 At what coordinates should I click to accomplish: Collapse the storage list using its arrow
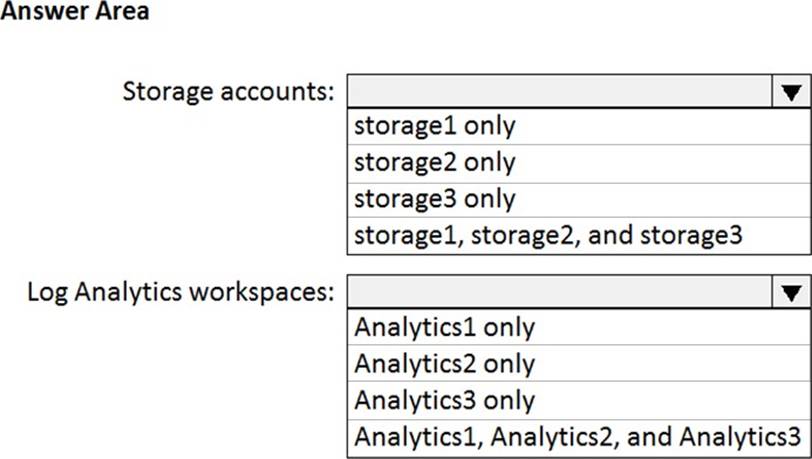pos(791,92)
